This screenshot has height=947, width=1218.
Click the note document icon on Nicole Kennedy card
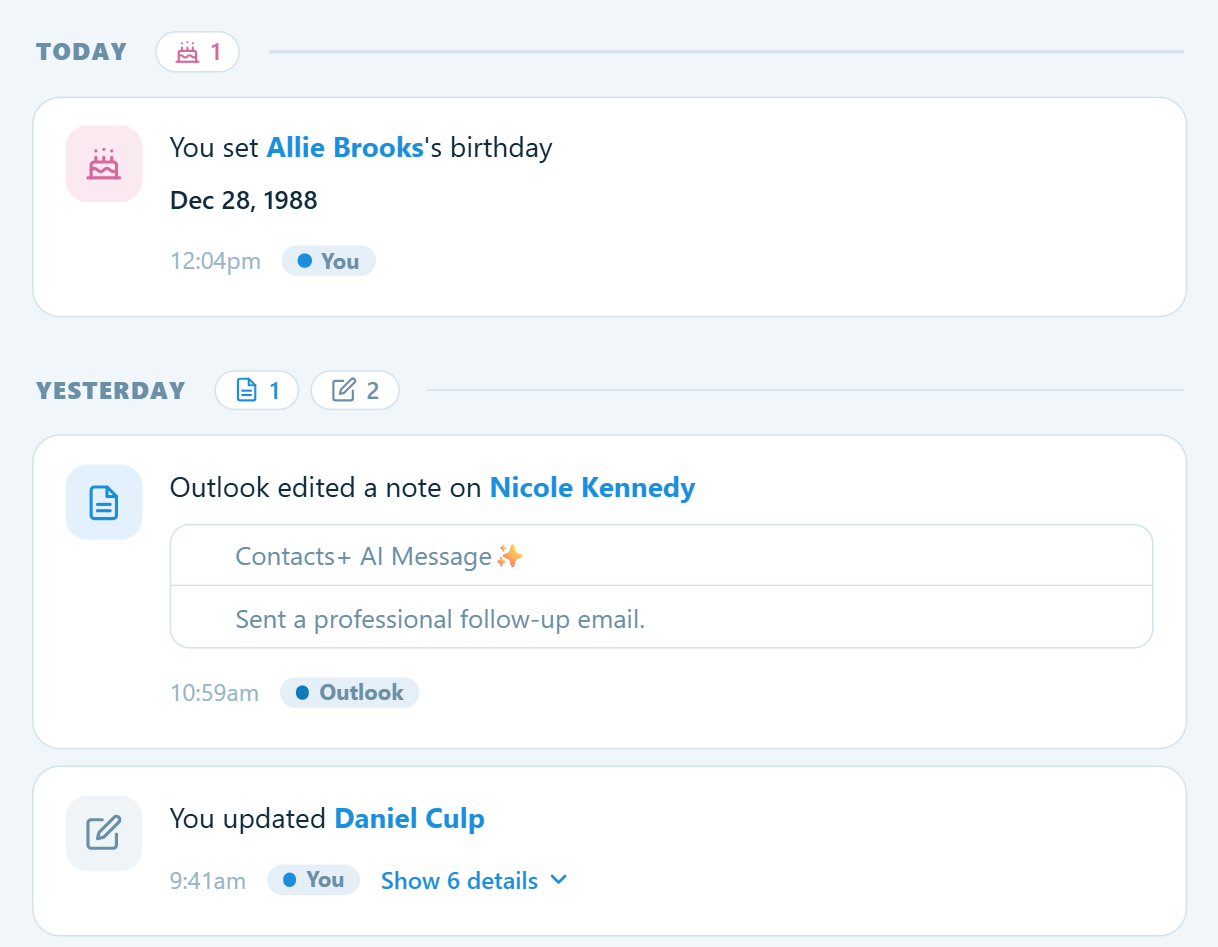coord(104,502)
